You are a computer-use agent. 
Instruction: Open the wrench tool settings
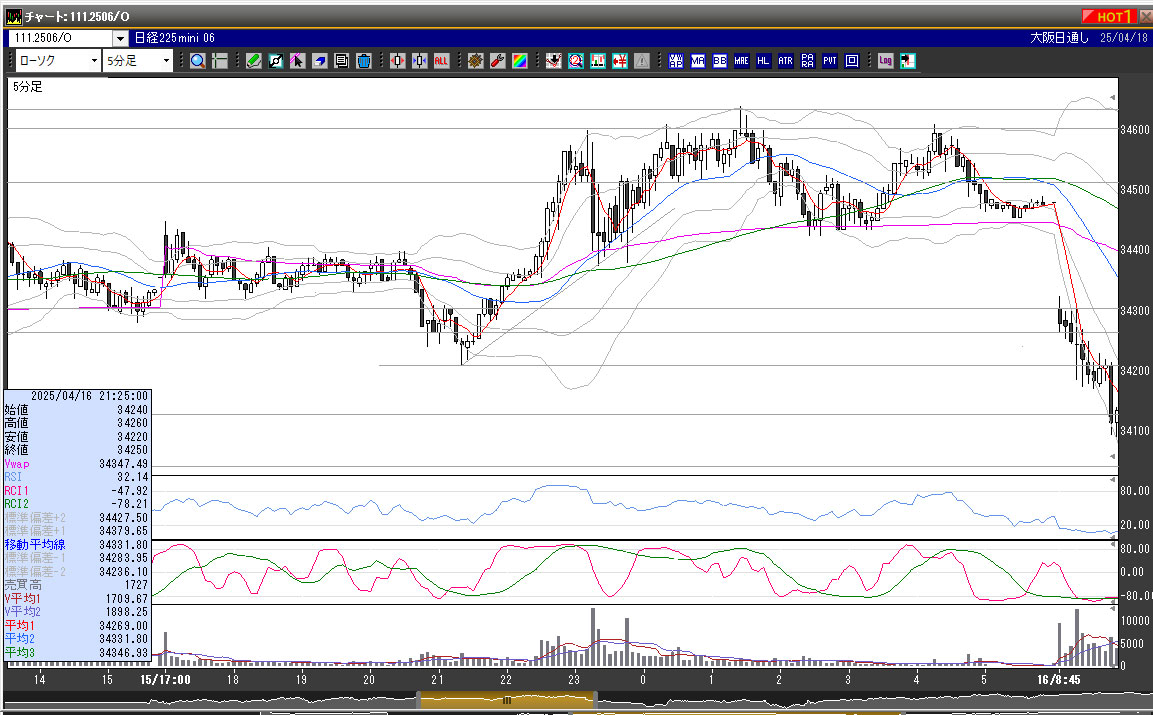(x=498, y=61)
